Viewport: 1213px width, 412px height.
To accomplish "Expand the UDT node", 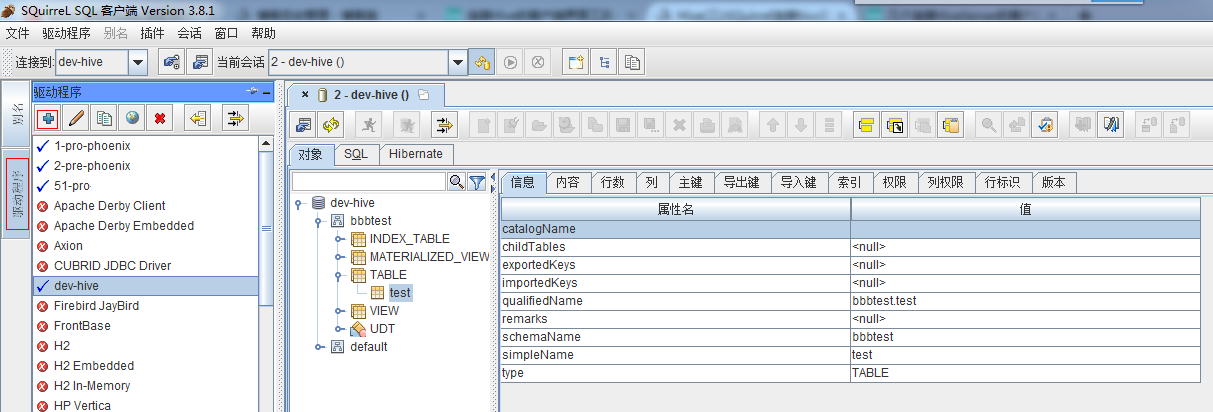I will [x=340, y=329].
